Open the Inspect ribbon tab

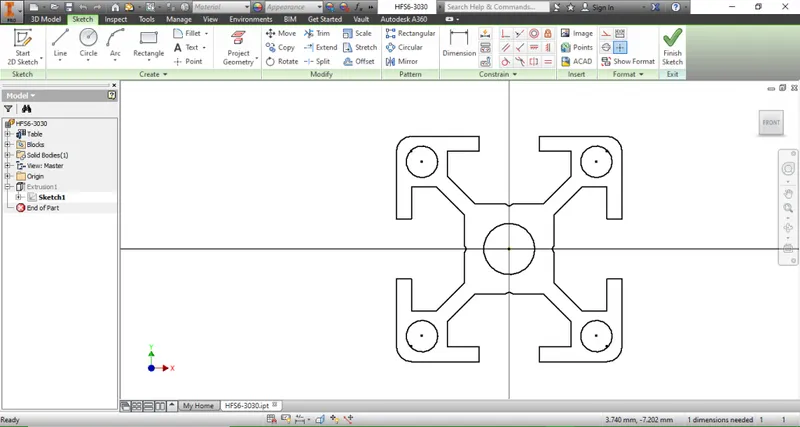pyautogui.click(x=116, y=19)
